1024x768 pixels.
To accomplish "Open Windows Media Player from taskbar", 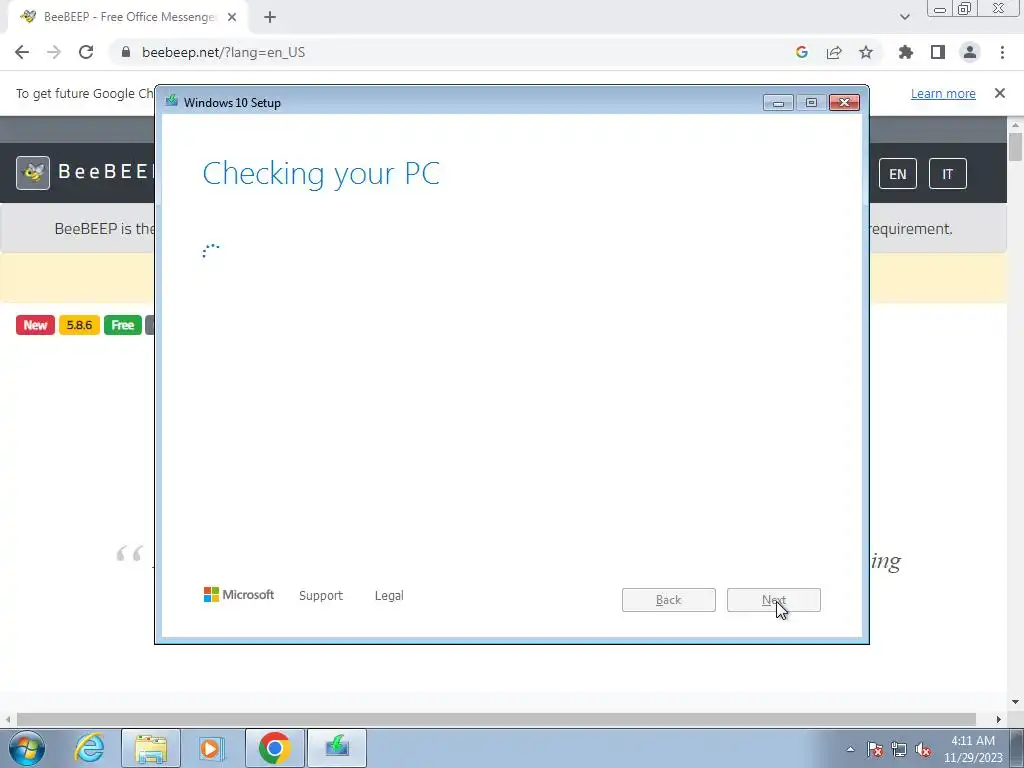I will click(212, 748).
